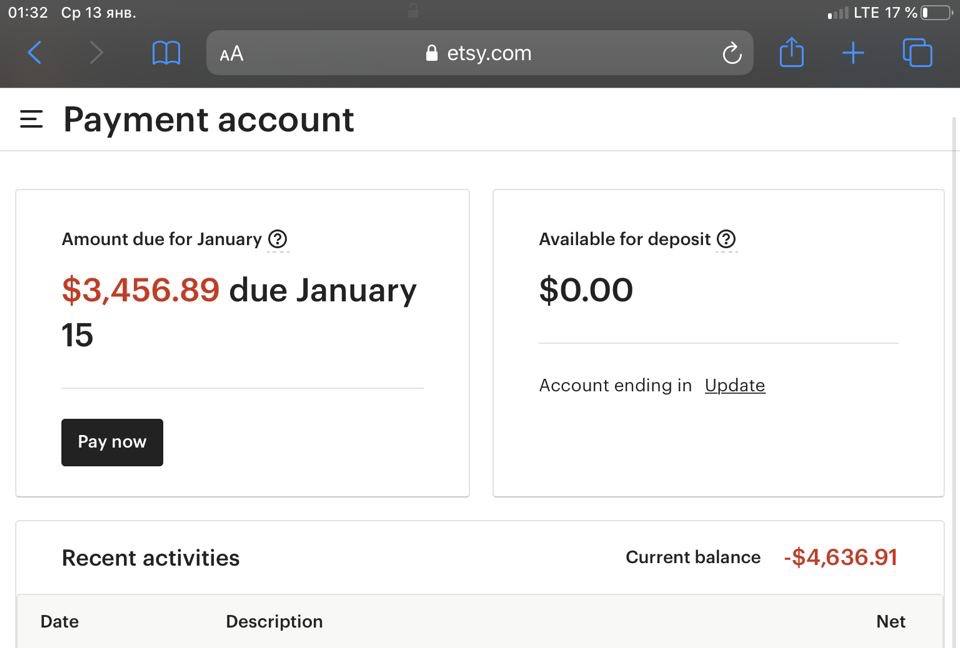Click the etsy.com address bar
The height and width of the screenshot is (648, 960).
tap(479, 53)
